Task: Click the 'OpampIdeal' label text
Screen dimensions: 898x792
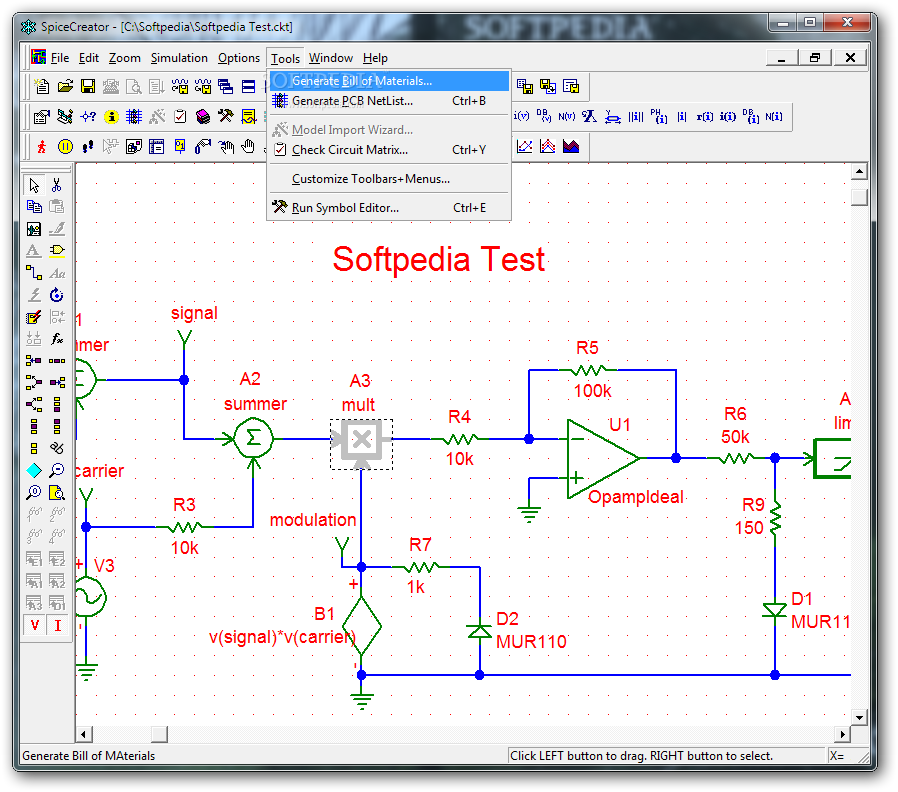Action: coord(636,497)
